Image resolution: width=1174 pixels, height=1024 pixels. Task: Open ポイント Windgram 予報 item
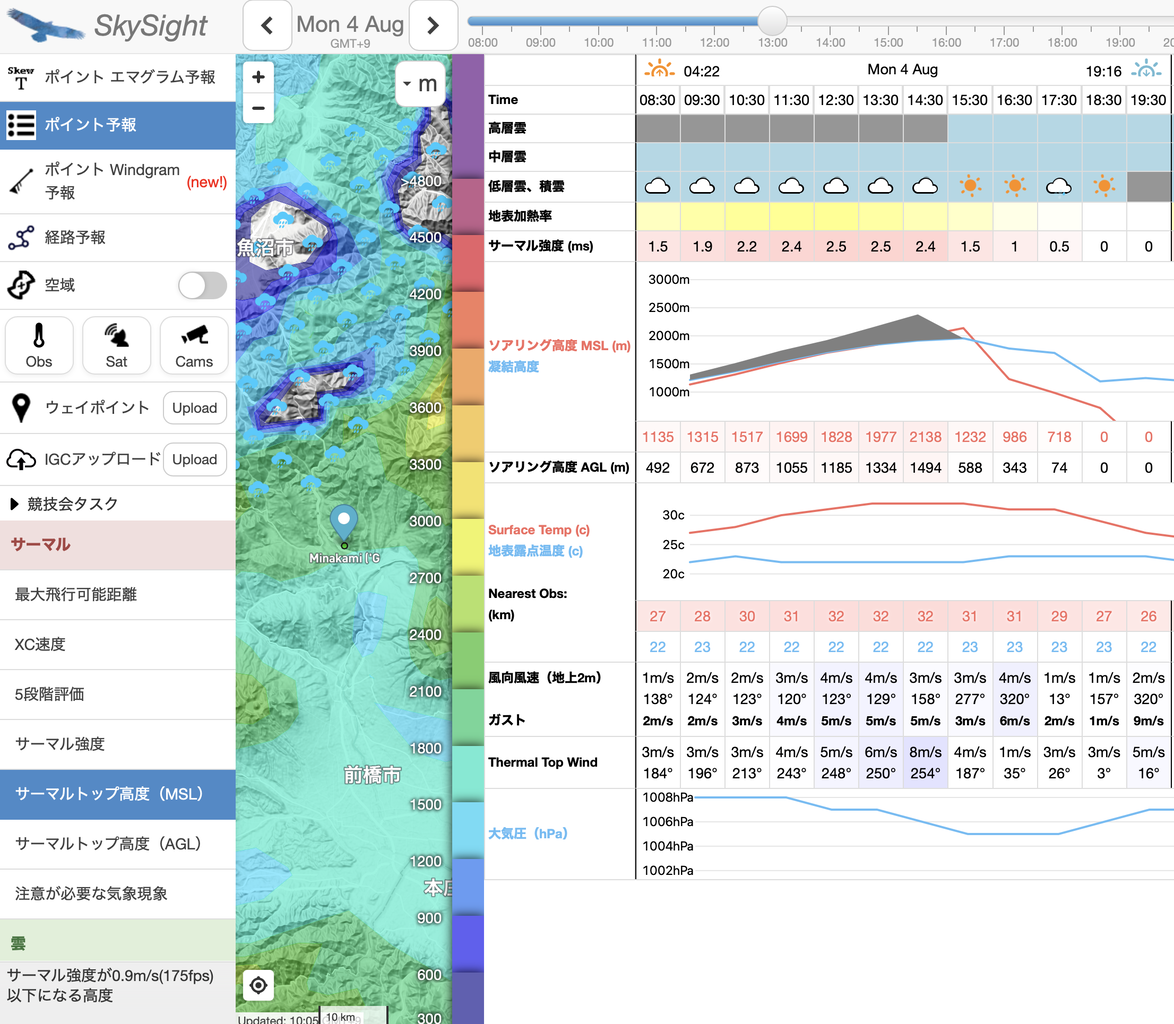tap(118, 181)
